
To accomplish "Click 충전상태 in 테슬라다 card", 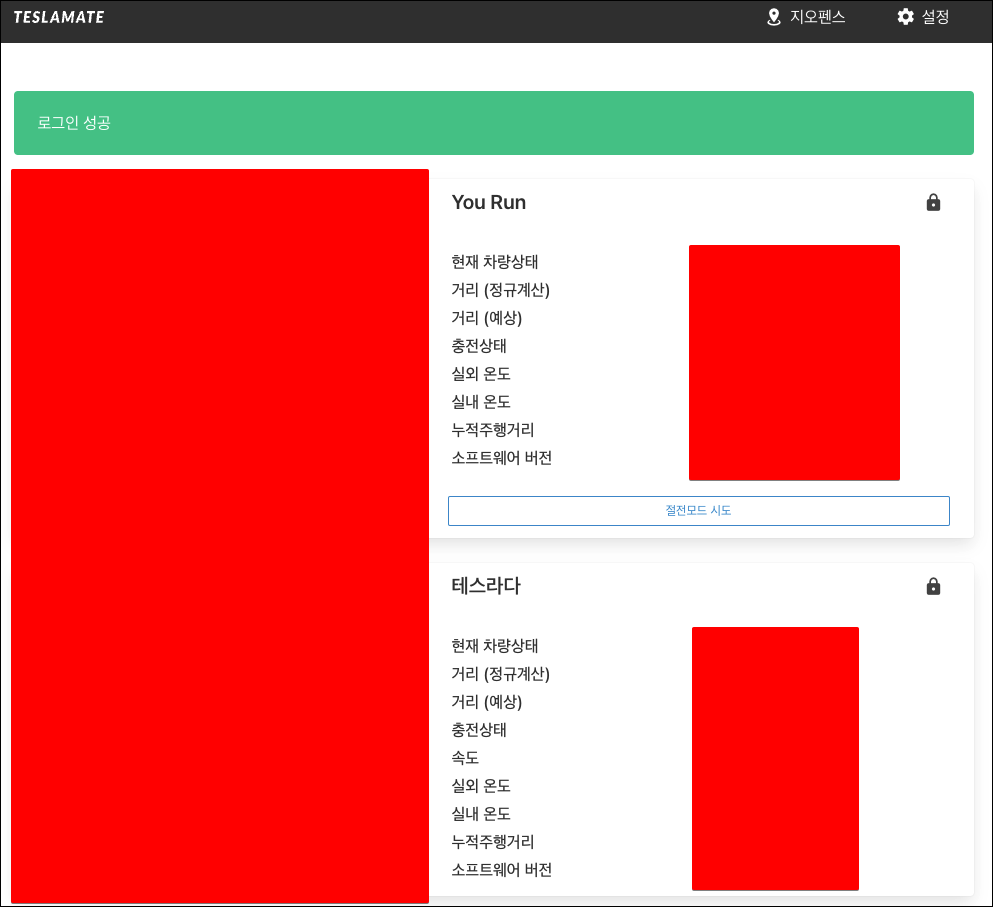I will [479, 730].
